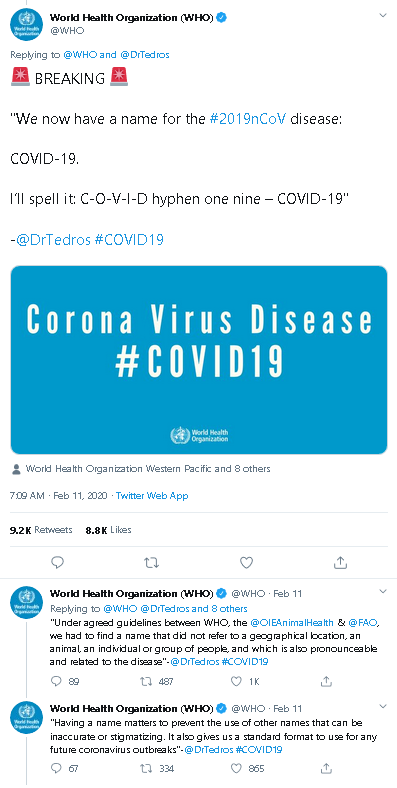Retweet the reply with 334 retweets

[x=145, y=768]
